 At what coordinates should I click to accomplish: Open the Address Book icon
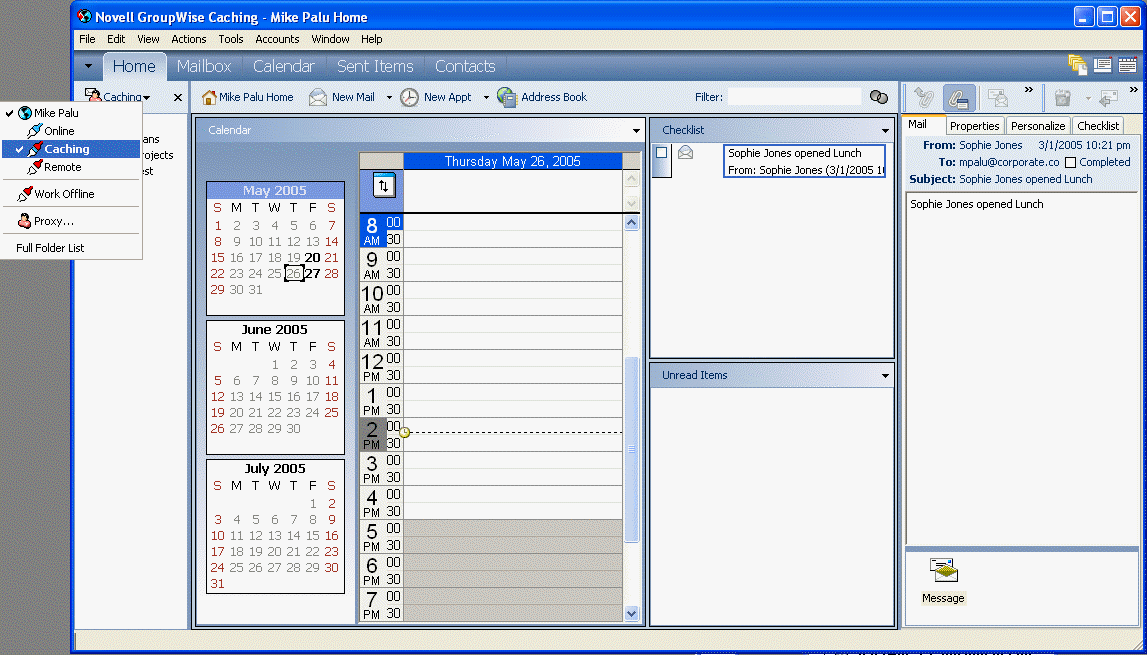[x=507, y=97]
